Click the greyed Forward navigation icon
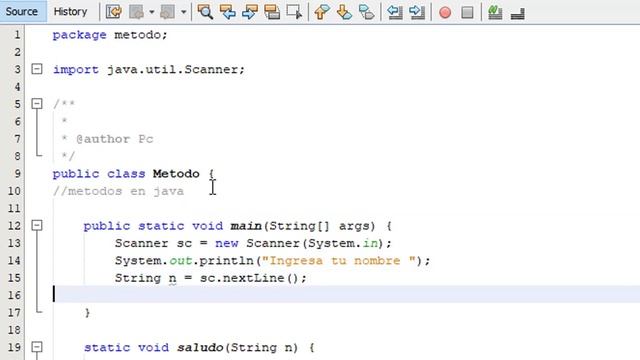Screen dimensions: 640x360 click(167, 12)
